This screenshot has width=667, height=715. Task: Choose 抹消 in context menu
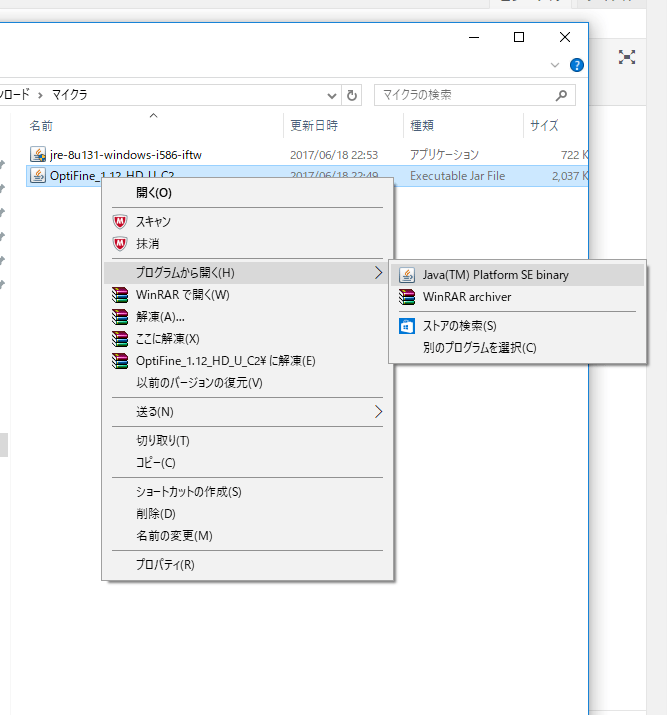[x=248, y=244]
